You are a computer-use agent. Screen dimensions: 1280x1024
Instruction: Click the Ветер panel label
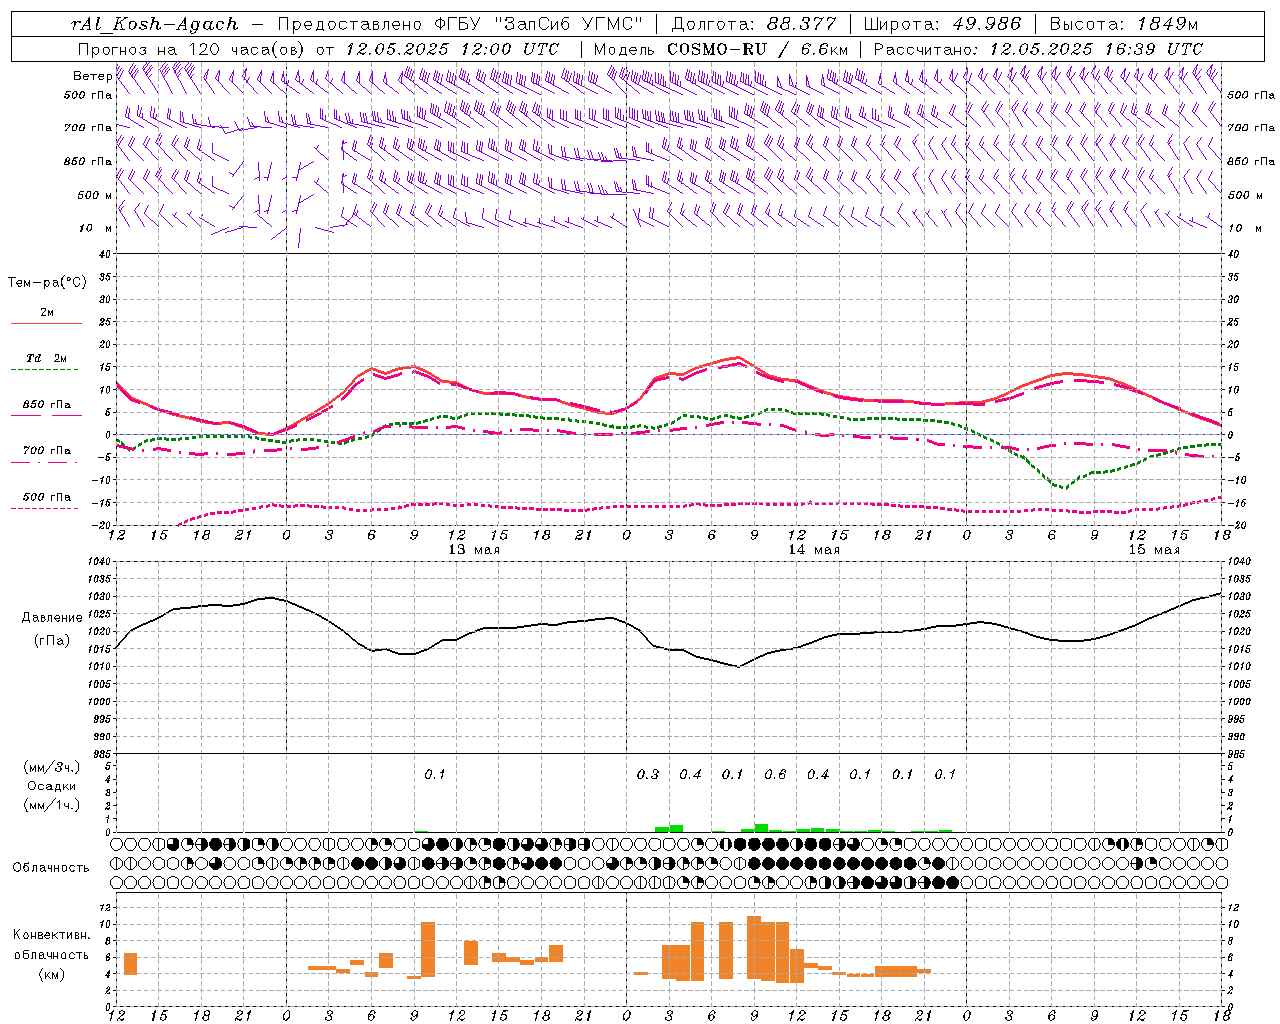92,76
